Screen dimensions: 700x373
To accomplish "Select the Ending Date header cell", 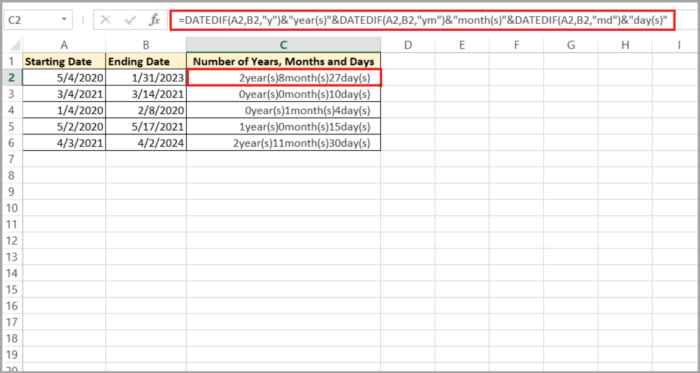I will [146, 62].
